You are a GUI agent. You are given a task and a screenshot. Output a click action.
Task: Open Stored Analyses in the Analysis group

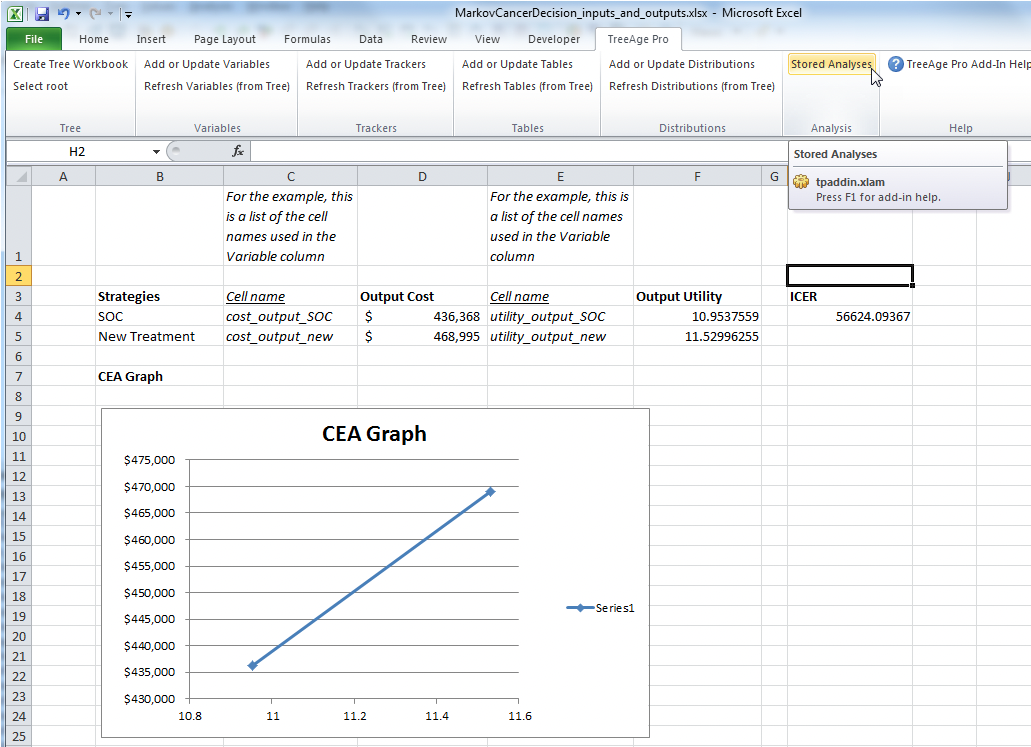tap(831, 64)
